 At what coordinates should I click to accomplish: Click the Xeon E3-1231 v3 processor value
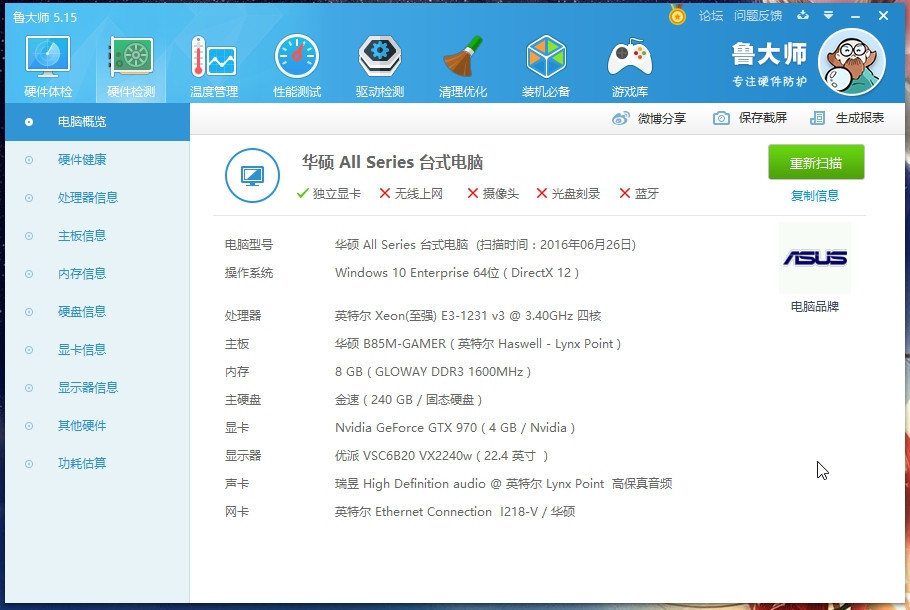point(468,316)
